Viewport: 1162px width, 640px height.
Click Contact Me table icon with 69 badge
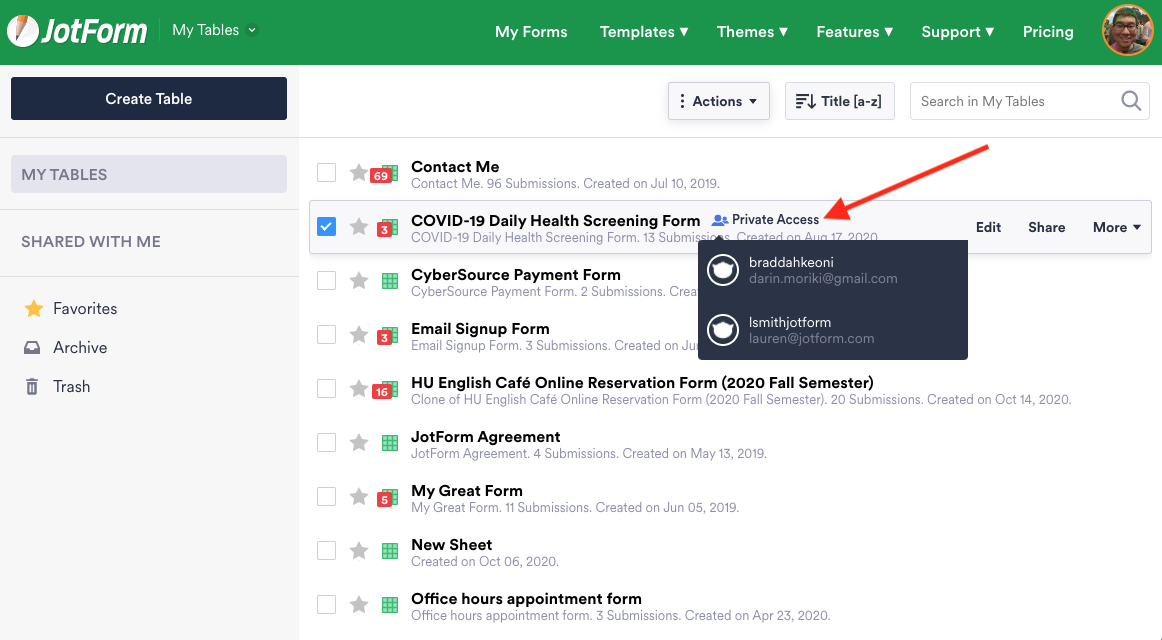click(385, 174)
